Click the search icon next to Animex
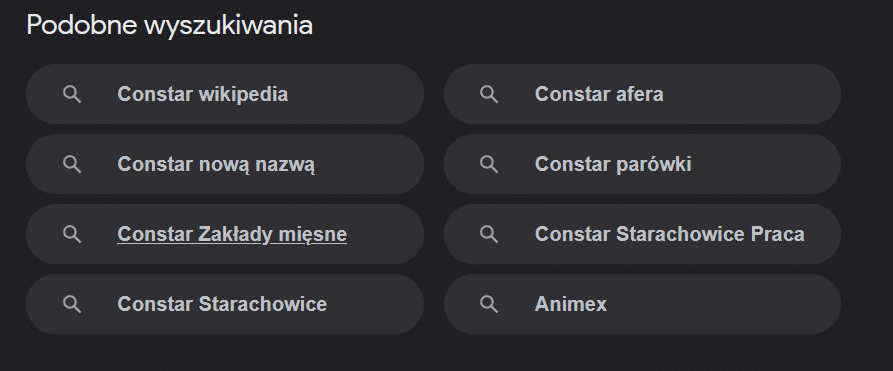The image size is (893, 371). coord(489,304)
